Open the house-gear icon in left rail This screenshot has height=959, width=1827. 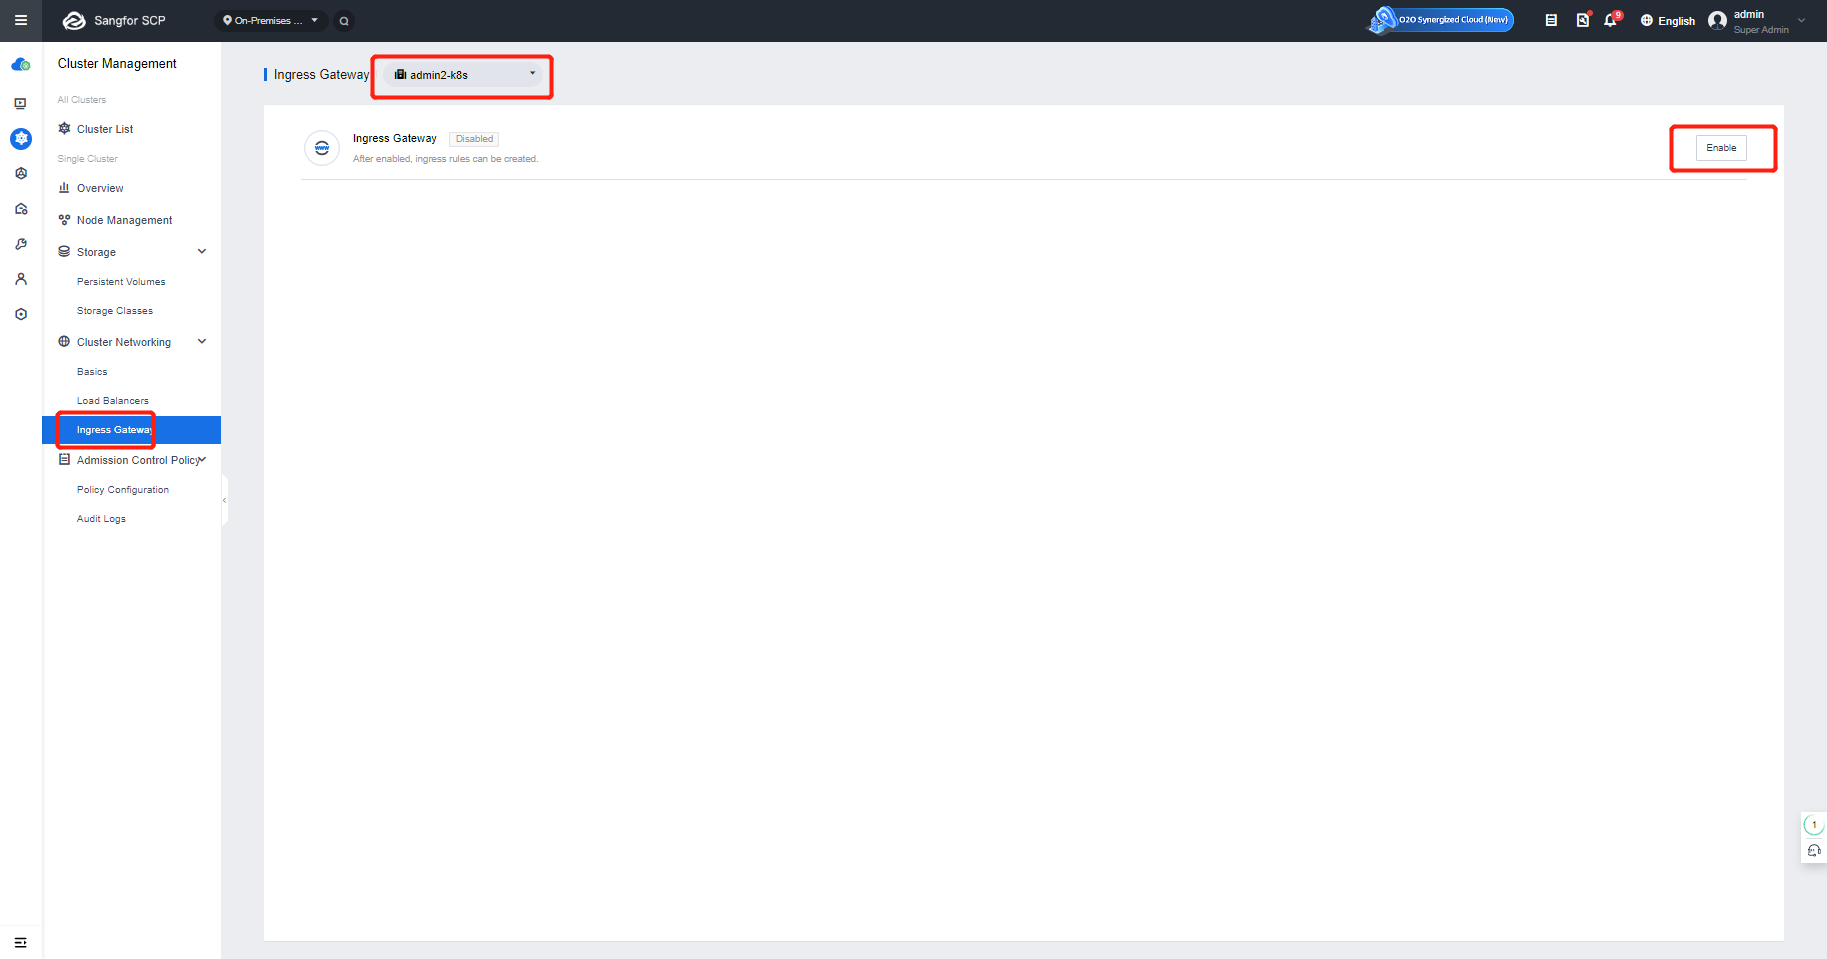click(21, 209)
